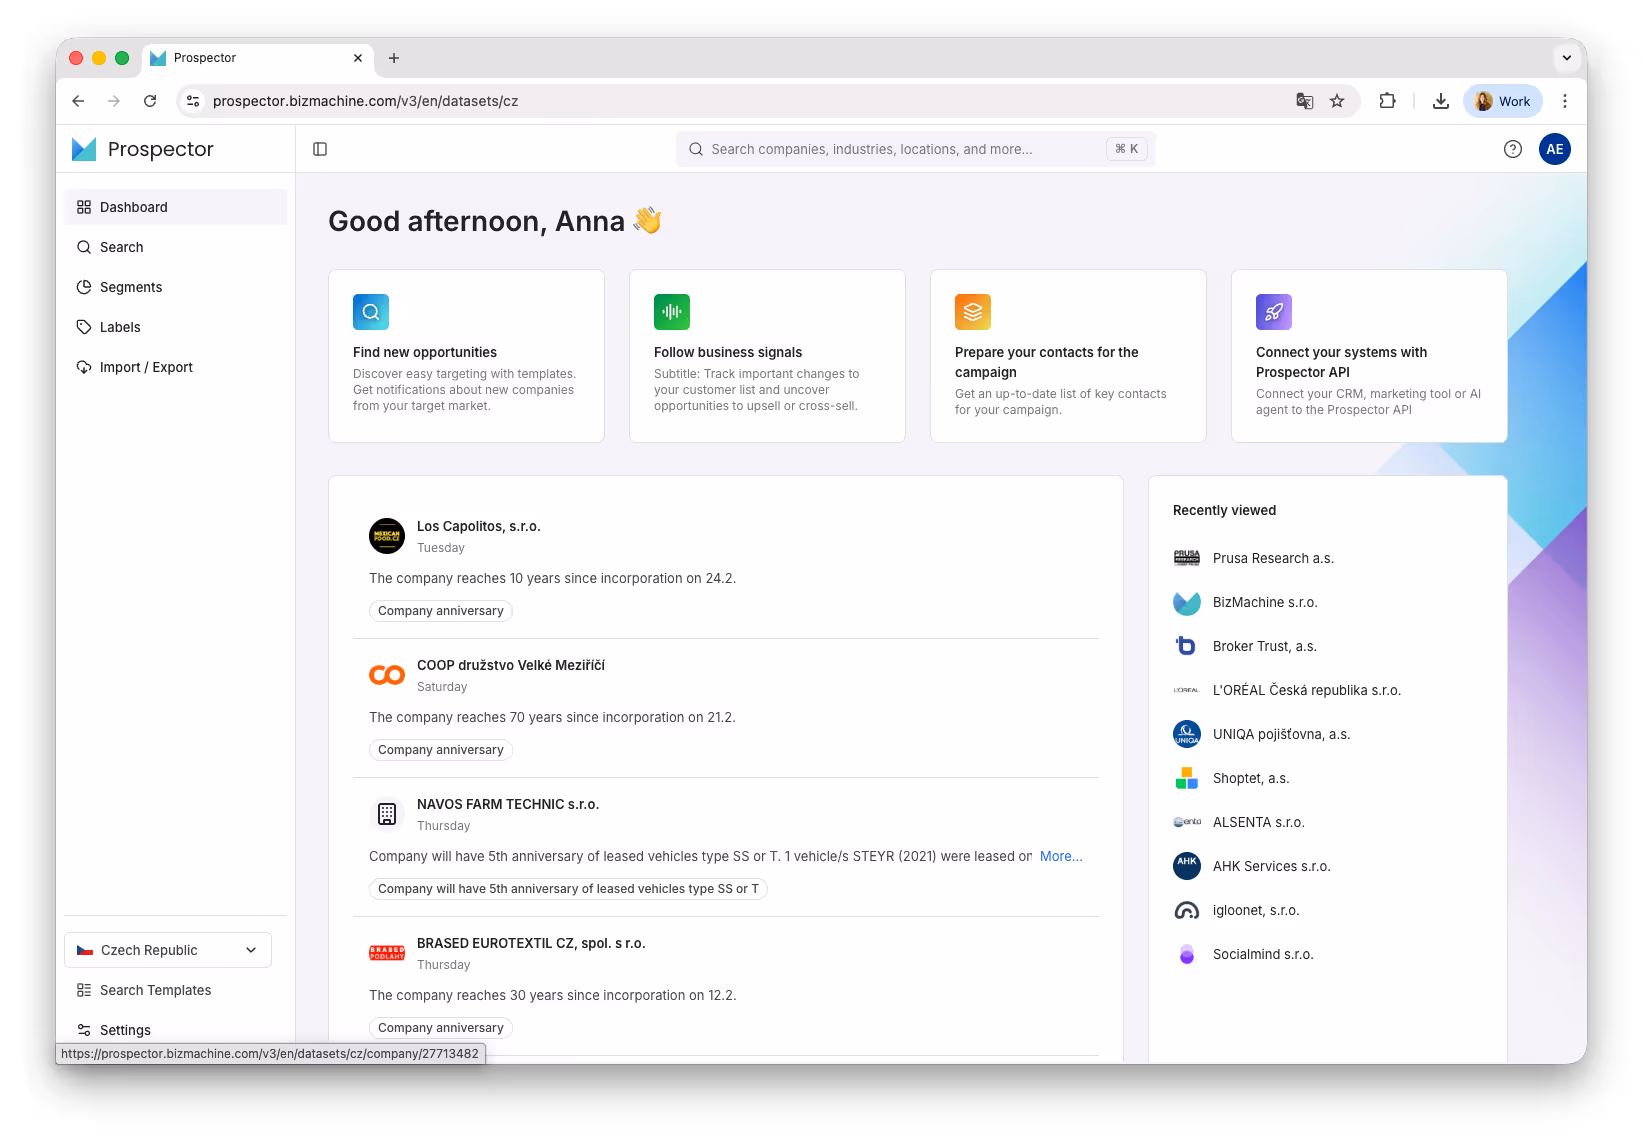Click Company anniversary tag under BRASED EUROTEXTIL
Viewport: 1643px width, 1138px height.
[441, 1028]
